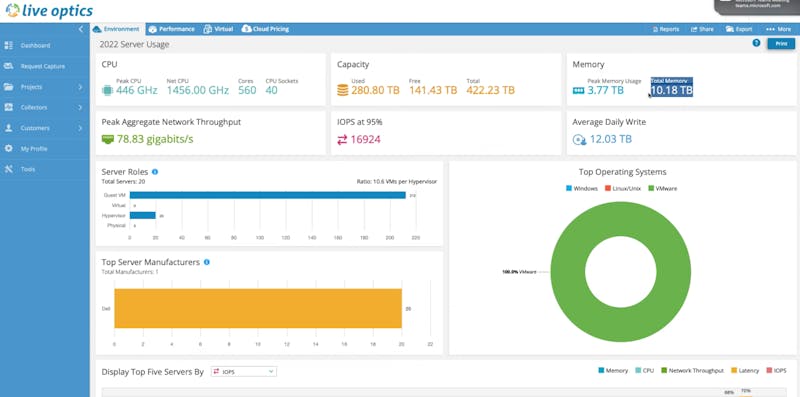800x397 pixels.
Task: Click the Dashboard sidebar icon
Action: pos(8,45)
